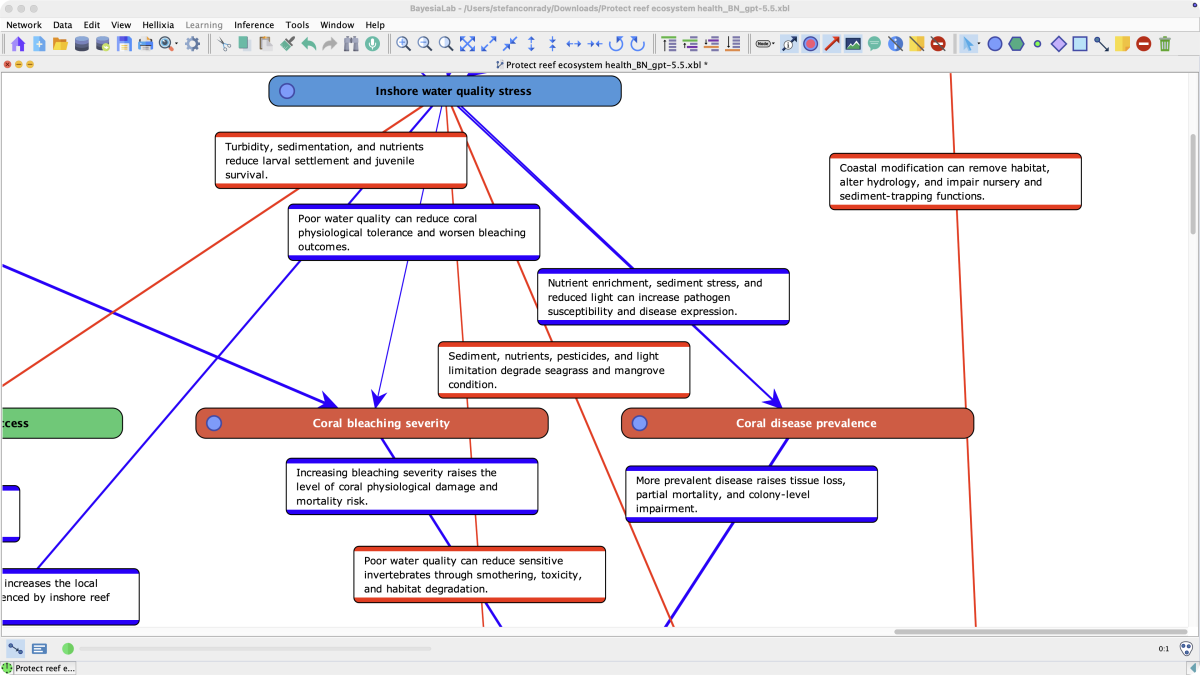
Task: Open a file with folder icon
Action: click(60, 44)
